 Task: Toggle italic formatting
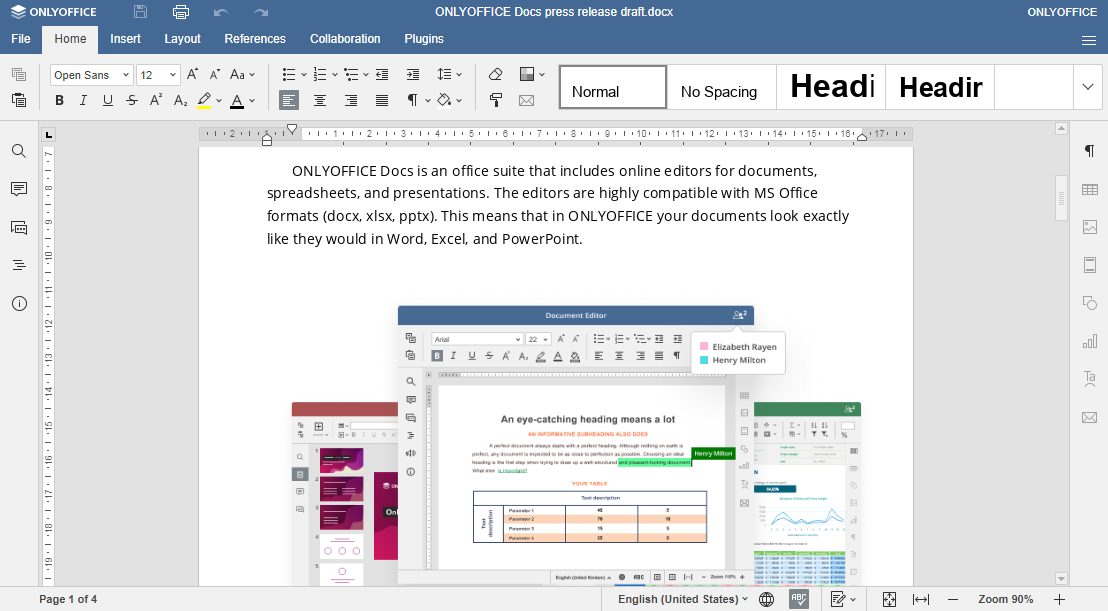pos(83,100)
